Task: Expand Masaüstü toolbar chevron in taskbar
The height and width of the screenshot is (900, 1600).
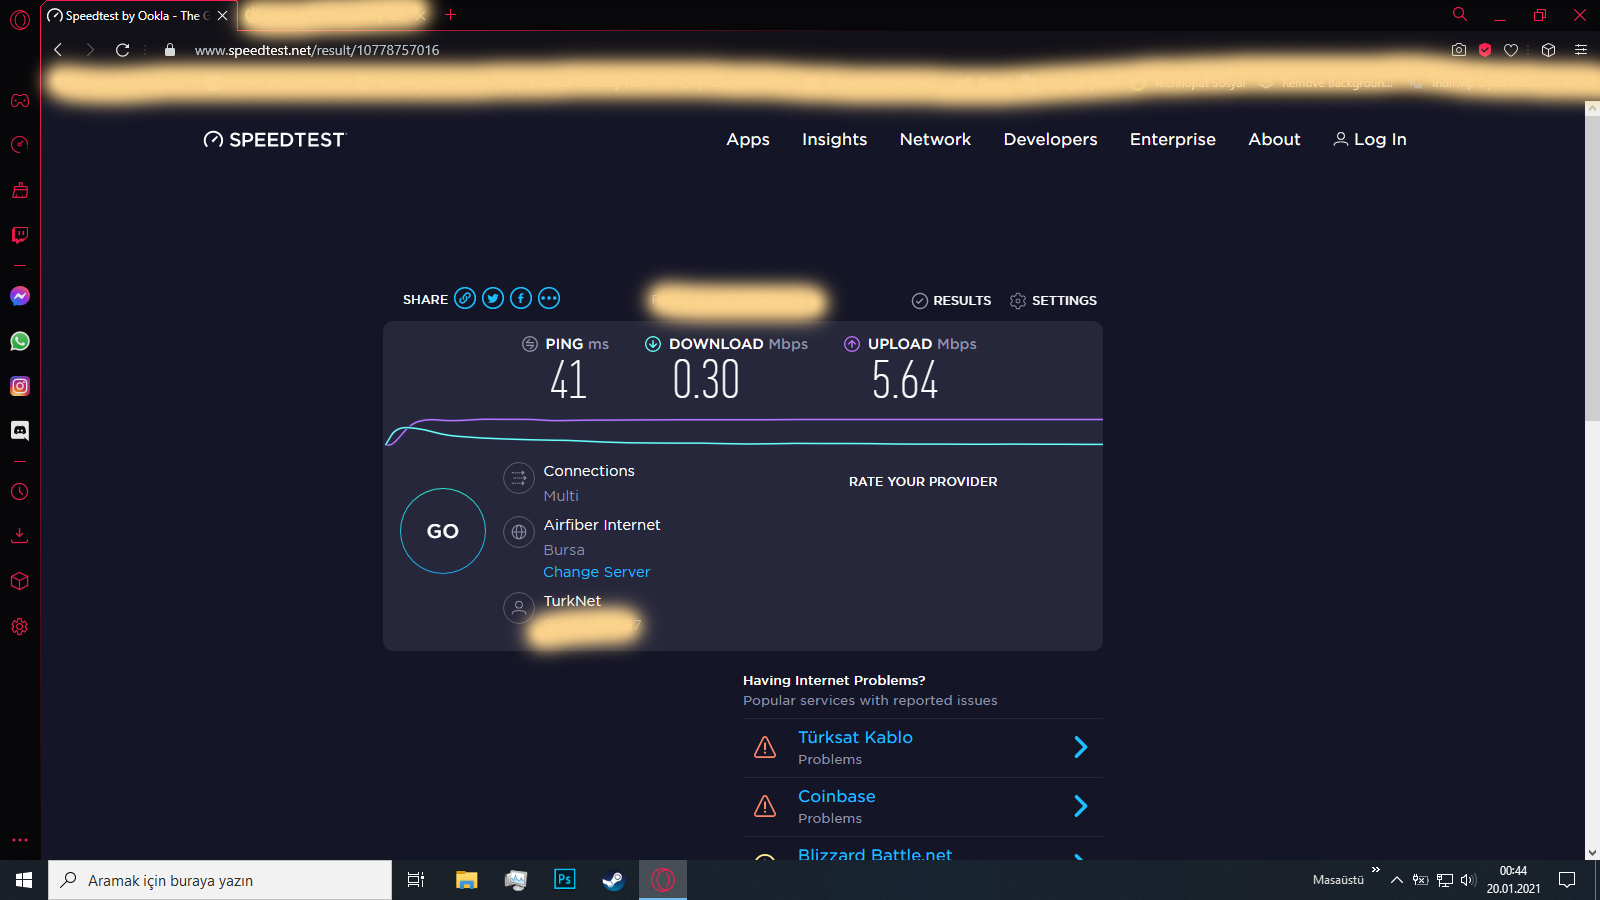Action: coord(1376,870)
